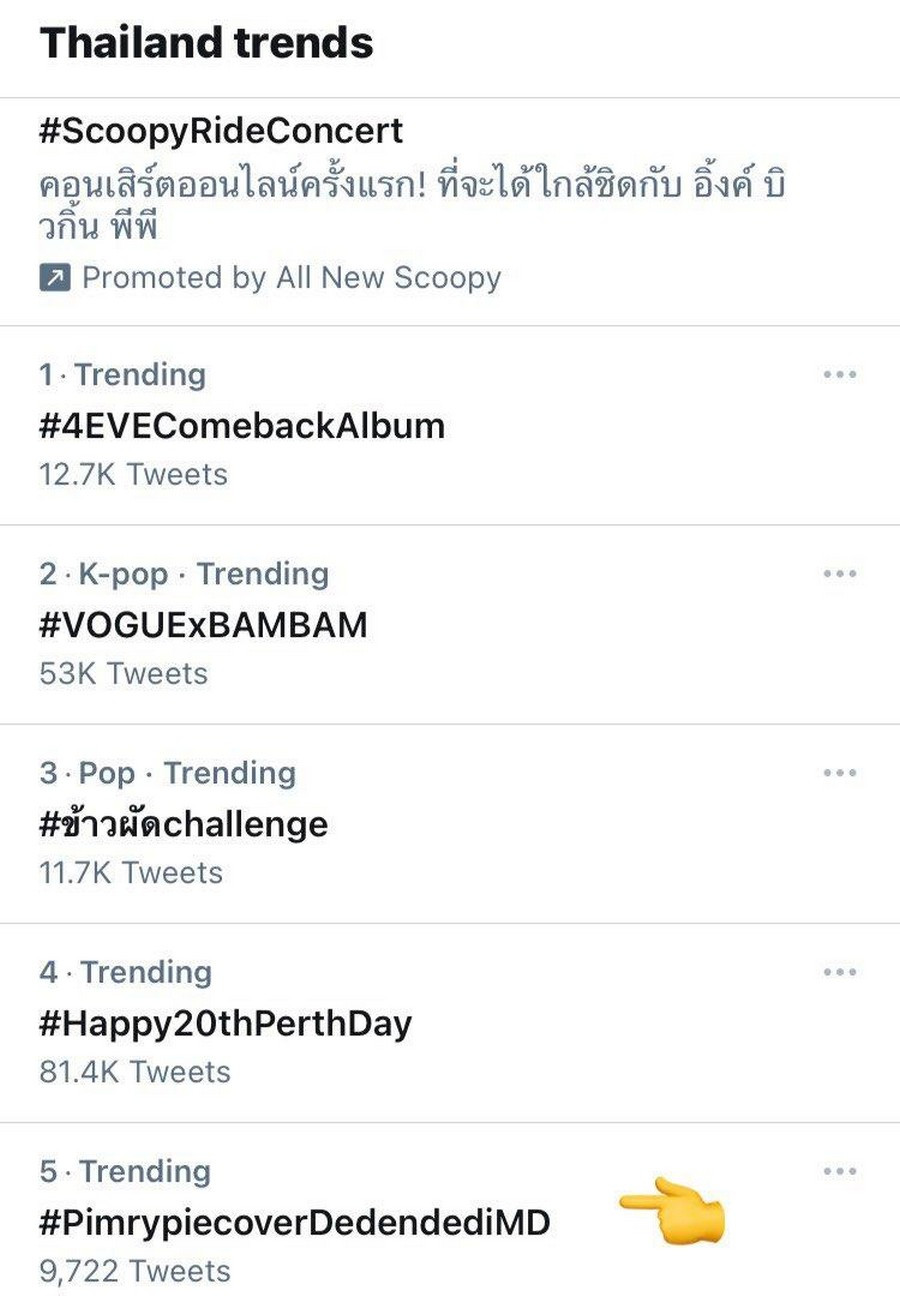Click the "81.4K Tweets" count
The height and width of the screenshot is (1309, 900).
click(135, 1071)
